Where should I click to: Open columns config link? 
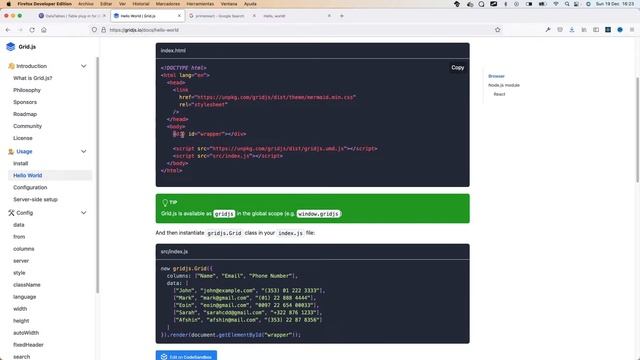[x=24, y=249]
